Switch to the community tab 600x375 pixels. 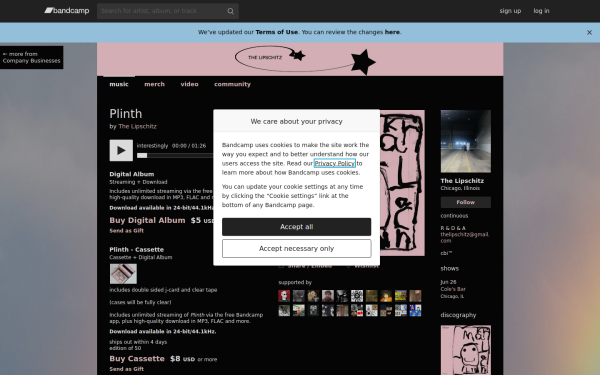point(232,84)
